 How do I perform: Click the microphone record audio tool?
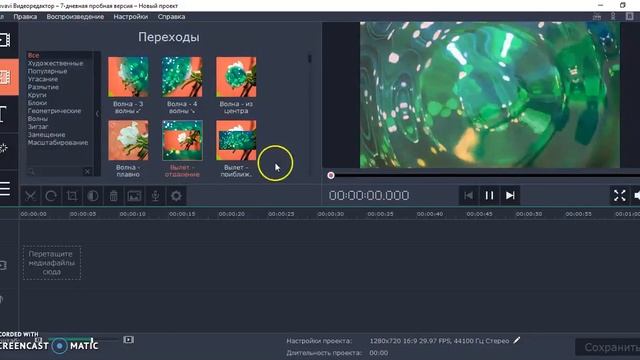[x=155, y=196]
